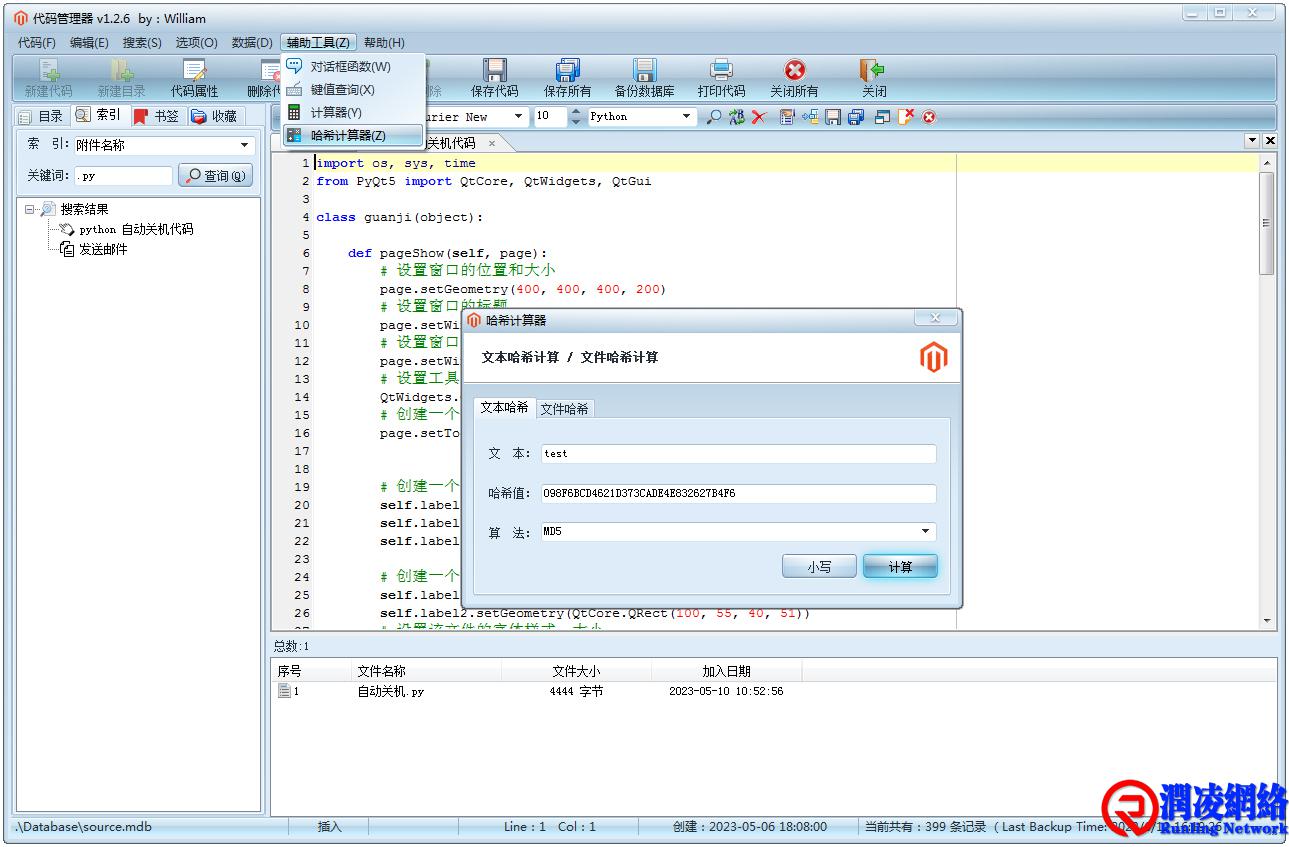Viewport: 1289px width, 847px height.
Task: Click the 打印代码 printer icon
Action: click(x=721, y=69)
